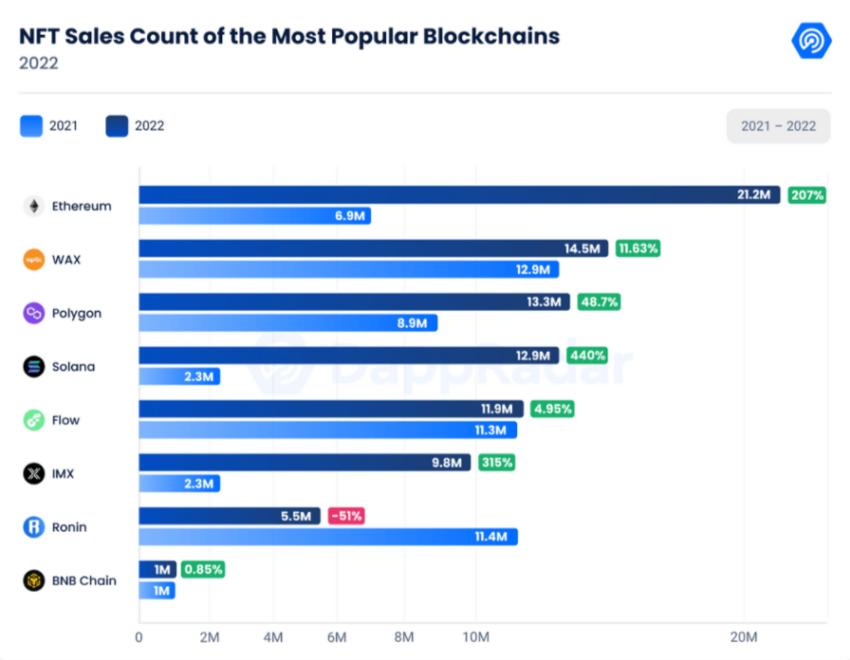Click the purple Polygon icon

pyautogui.click(x=34, y=313)
